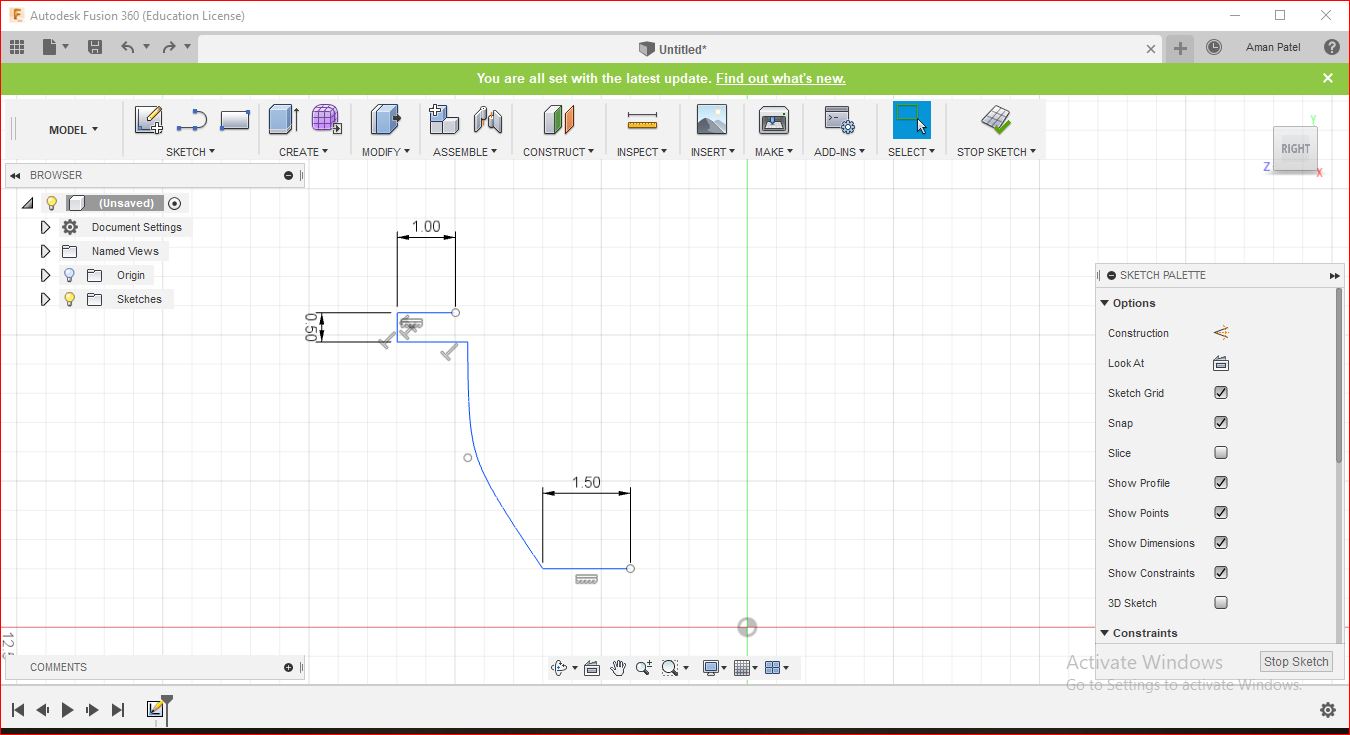Toggle the Snap checkbox
The height and width of the screenshot is (735, 1350).
coord(1221,423)
